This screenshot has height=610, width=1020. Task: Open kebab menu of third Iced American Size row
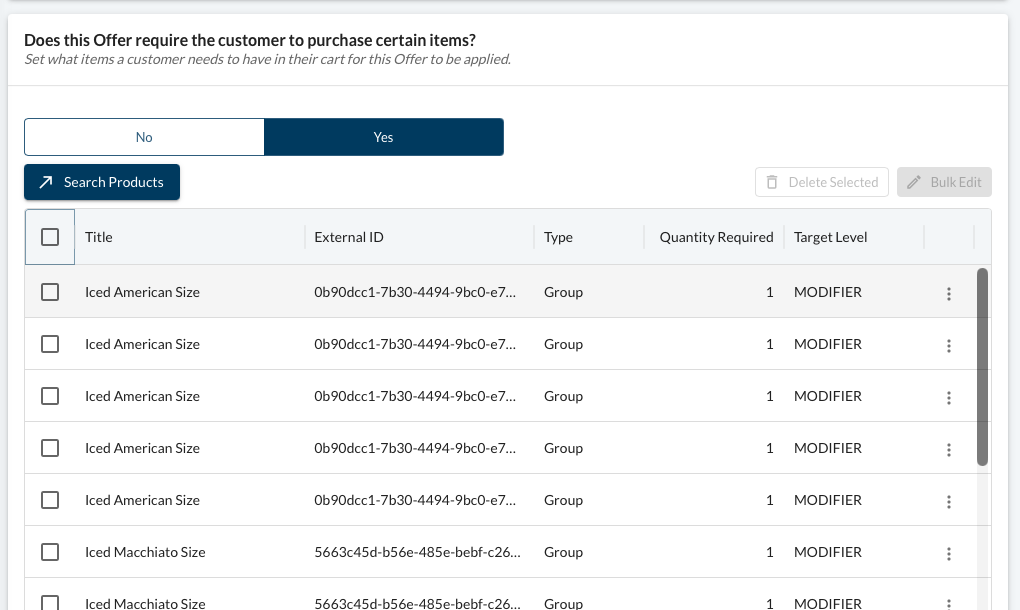click(948, 398)
